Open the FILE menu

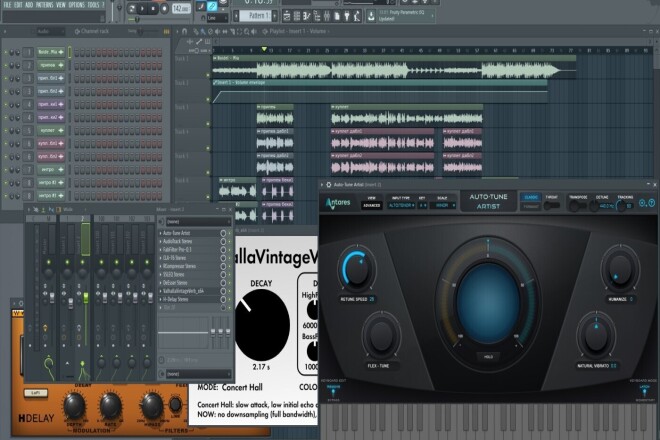[x=7, y=5]
